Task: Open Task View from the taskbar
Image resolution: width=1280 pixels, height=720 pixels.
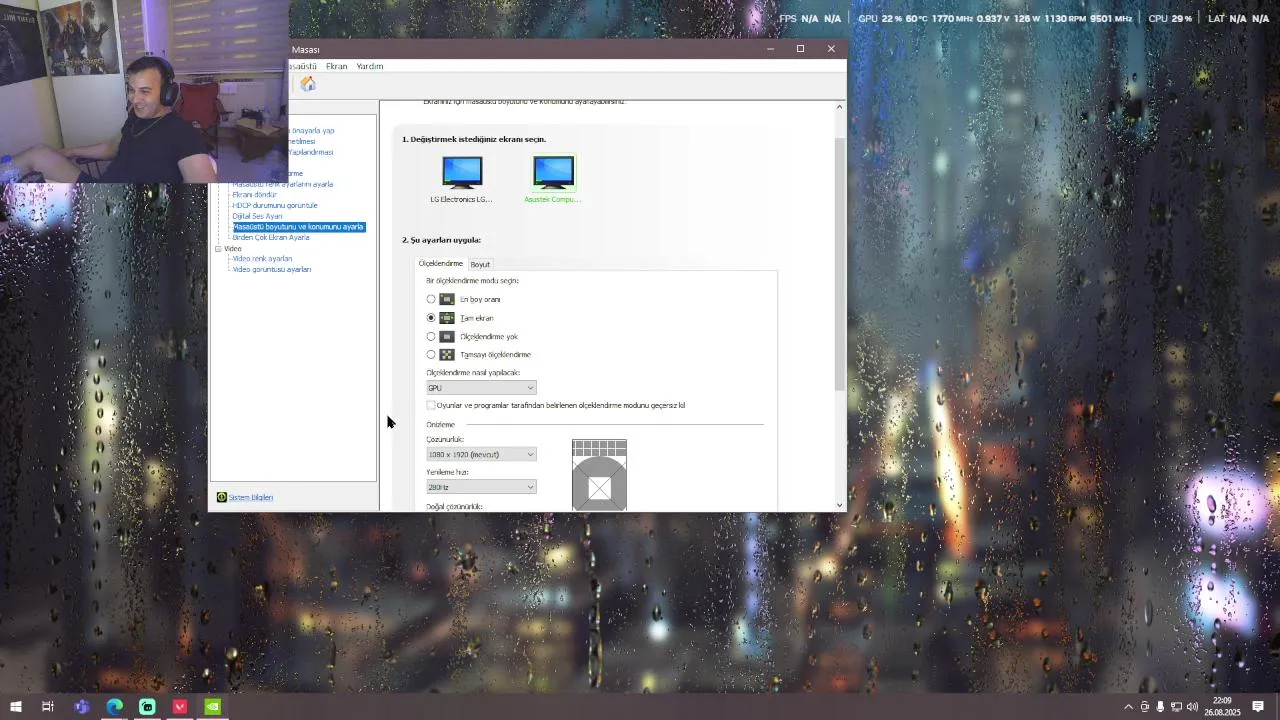Action: tap(48, 707)
